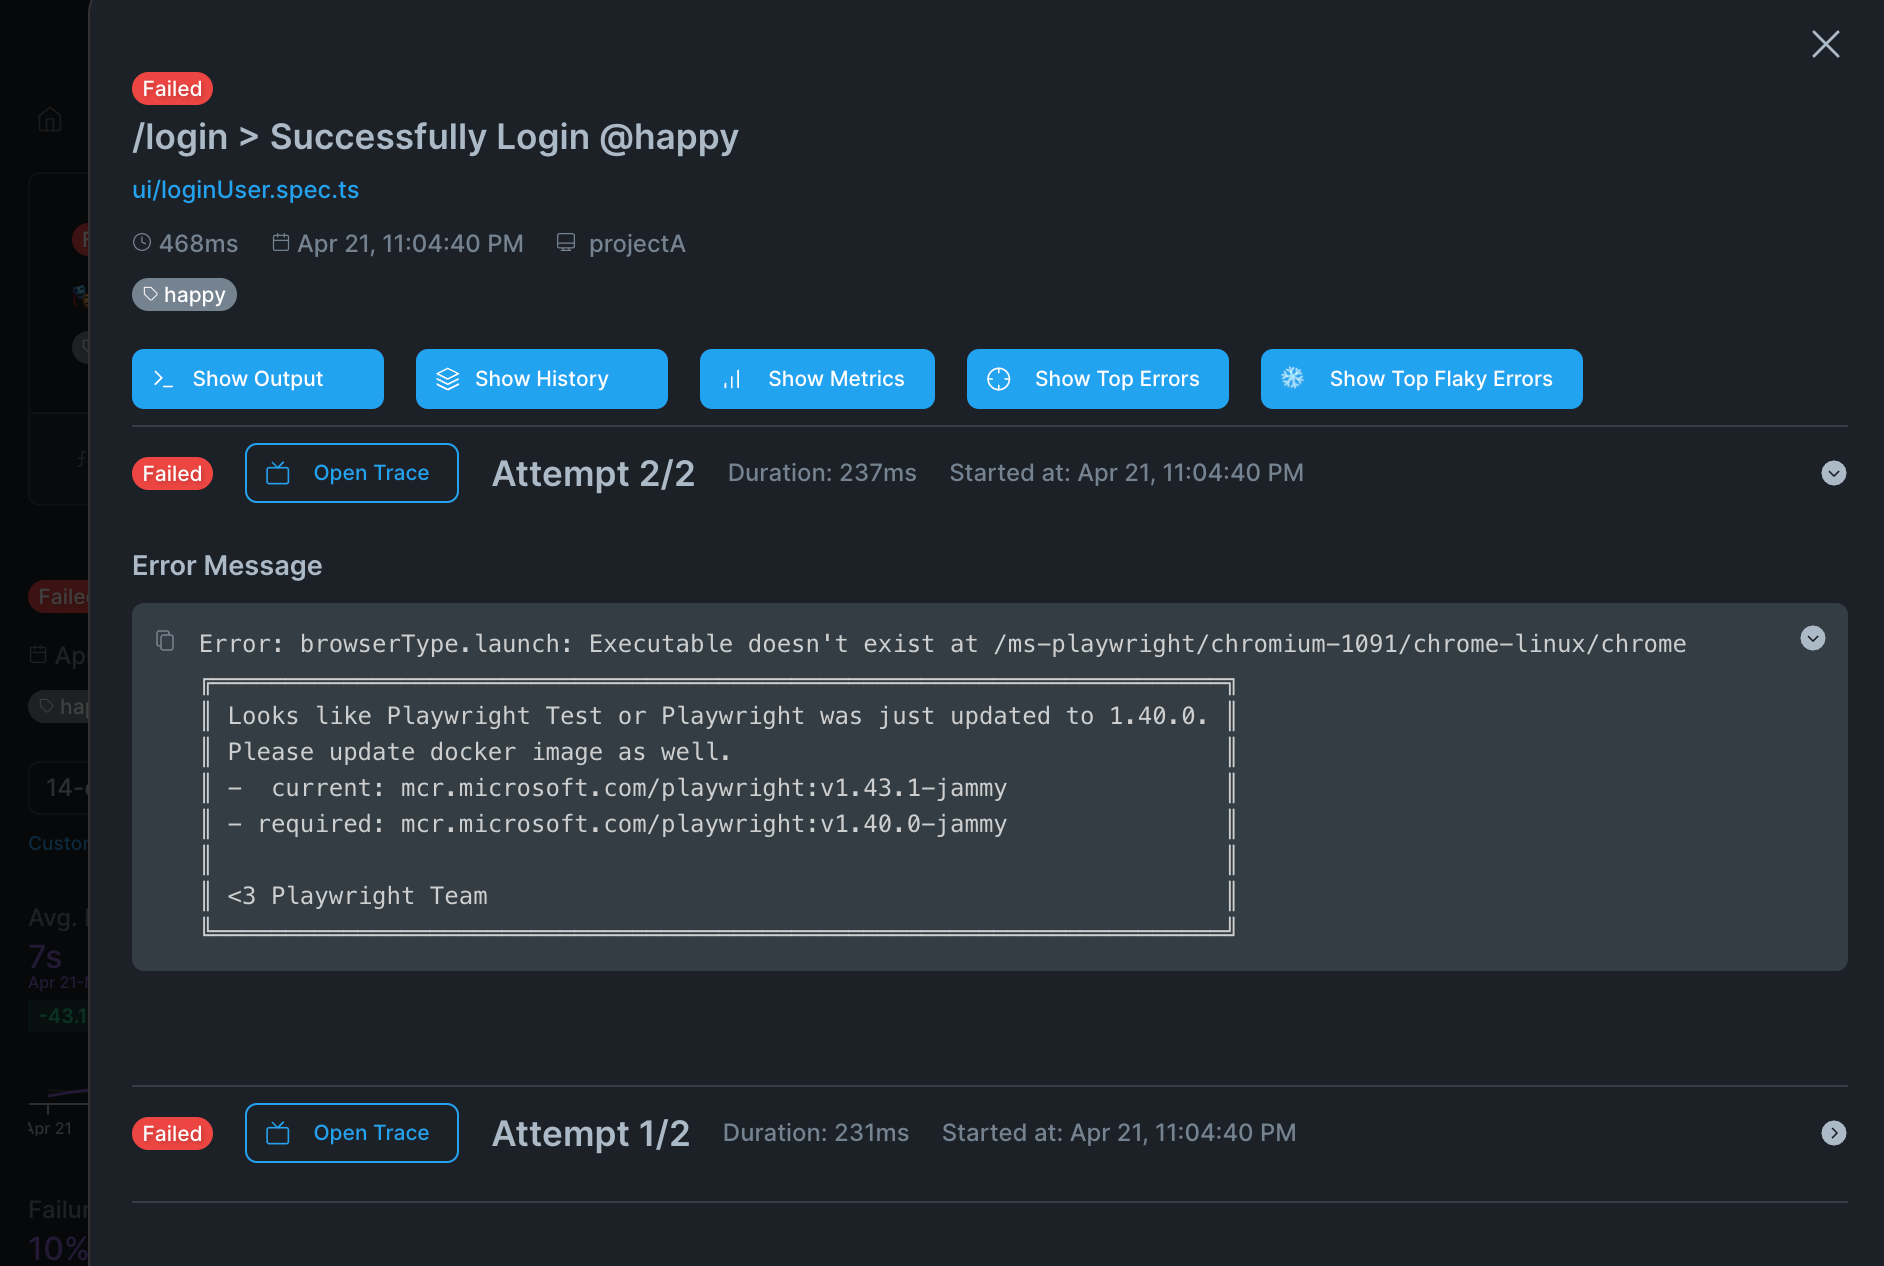Click the Failed badge on Attempt 2/2
Screen dimensions: 1884x1266
click(x=172, y=474)
